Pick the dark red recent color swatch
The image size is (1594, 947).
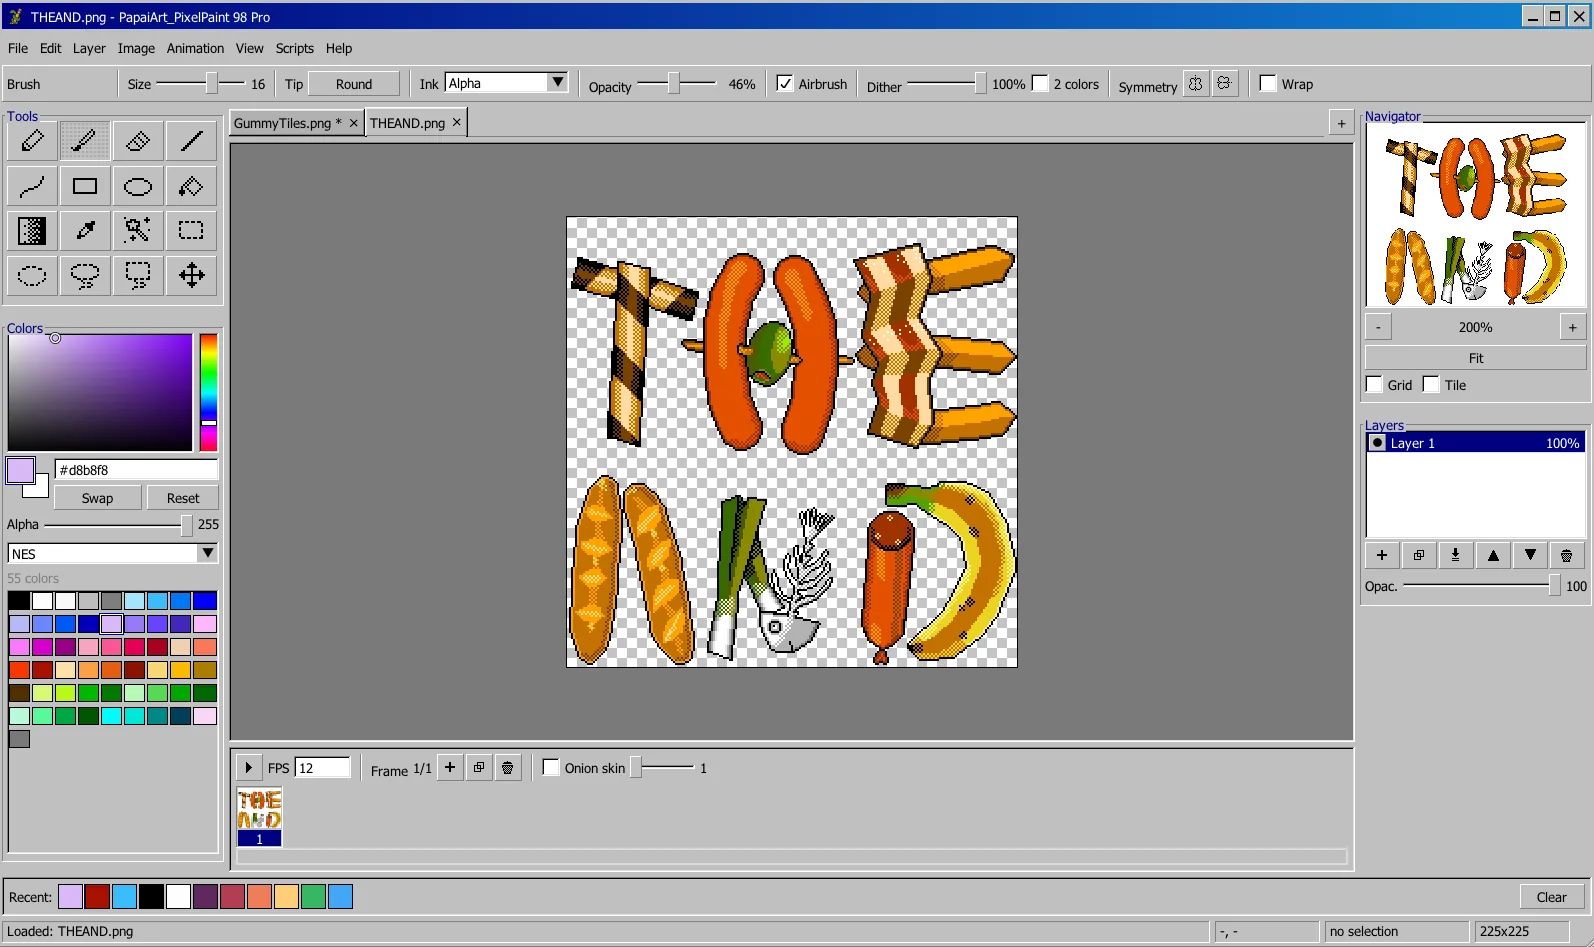click(x=97, y=897)
